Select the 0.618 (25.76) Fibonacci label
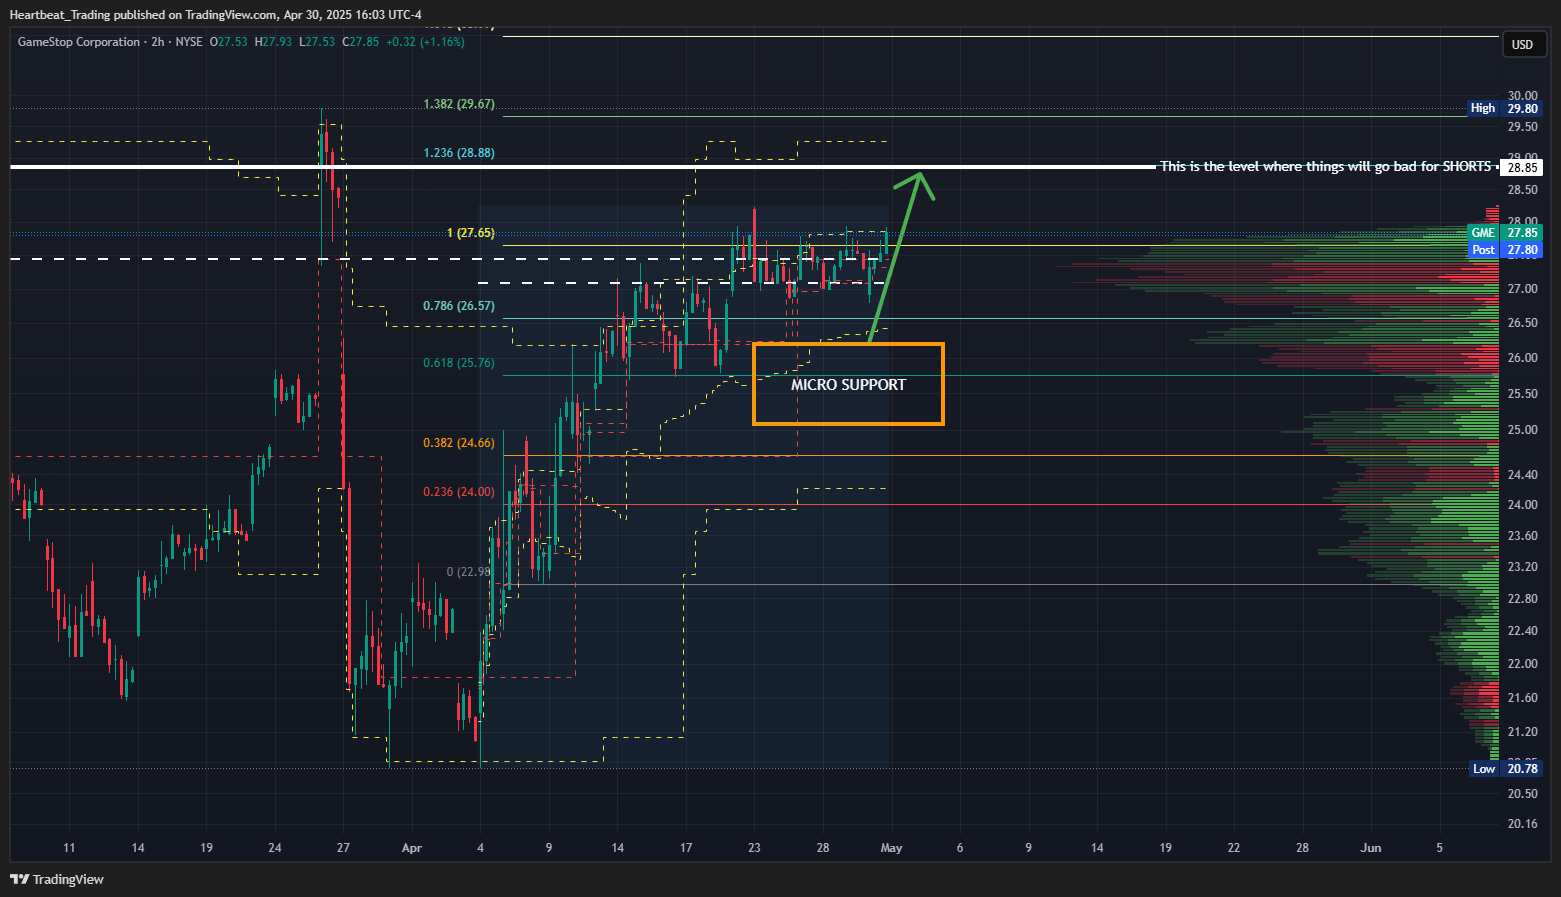Viewport: 1561px width, 897px height. (459, 363)
